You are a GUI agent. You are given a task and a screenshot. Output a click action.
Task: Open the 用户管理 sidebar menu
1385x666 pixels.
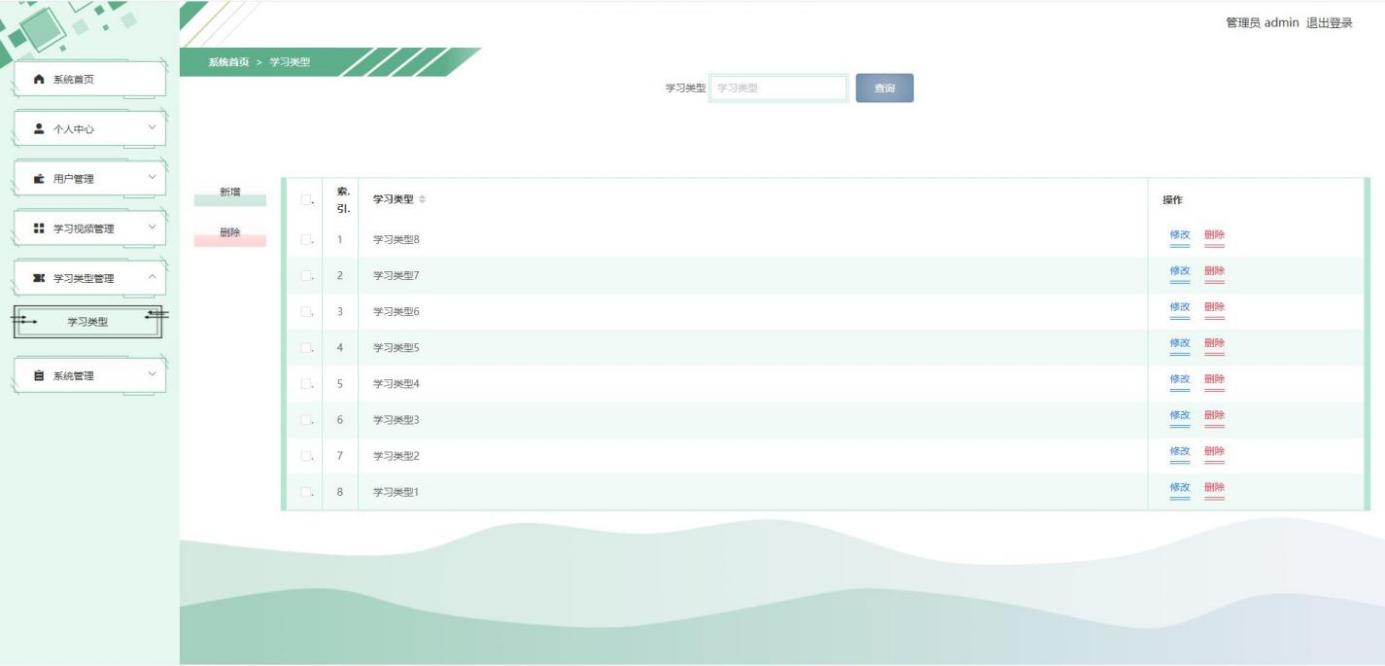[90, 179]
